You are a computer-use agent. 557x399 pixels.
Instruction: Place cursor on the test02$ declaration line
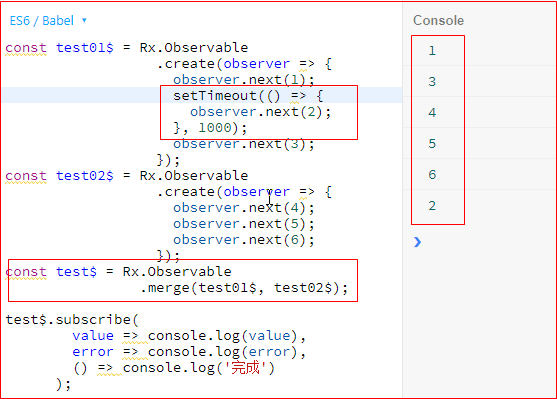pyautogui.click(x=127, y=176)
